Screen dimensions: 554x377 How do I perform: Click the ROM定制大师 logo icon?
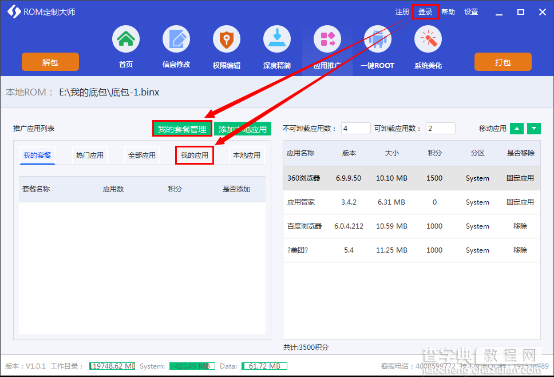[x=14, y=12]
